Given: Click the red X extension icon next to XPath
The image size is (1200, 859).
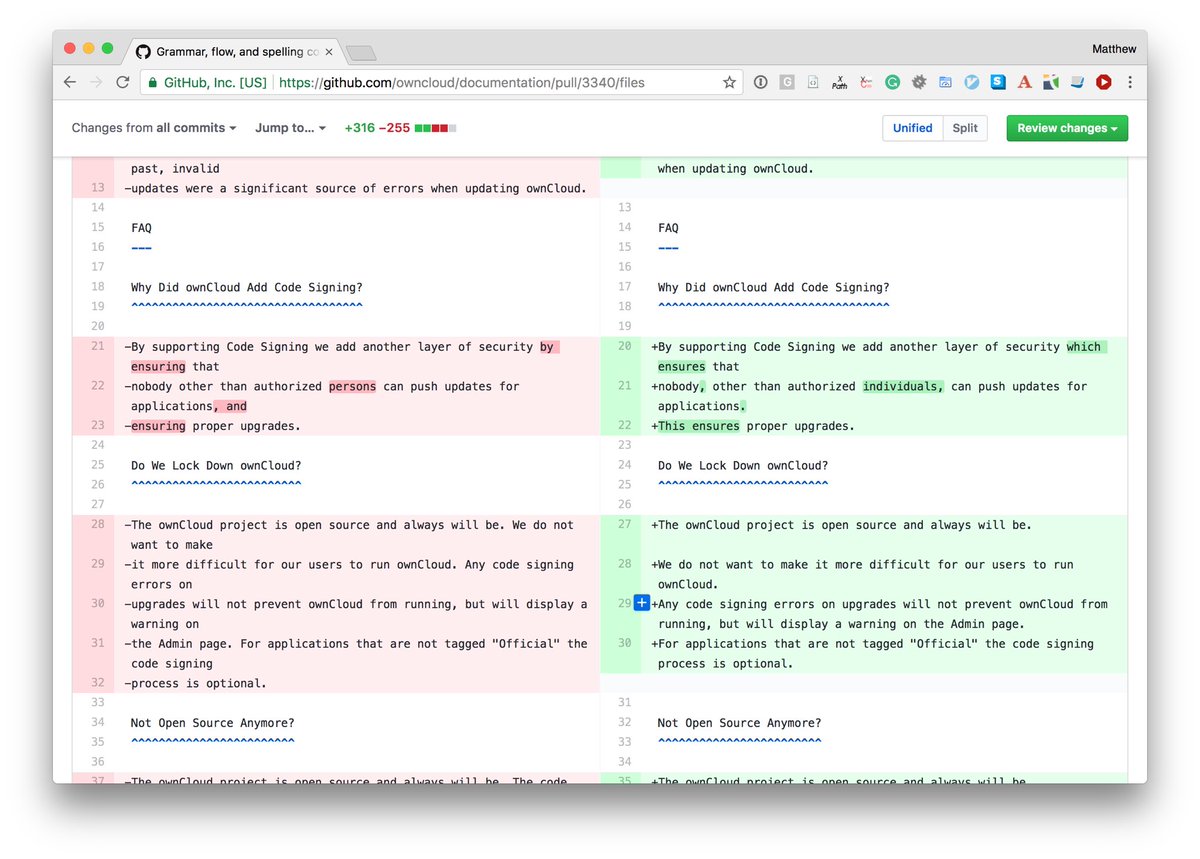Looking at the screenshot, I should click(866, 83).
